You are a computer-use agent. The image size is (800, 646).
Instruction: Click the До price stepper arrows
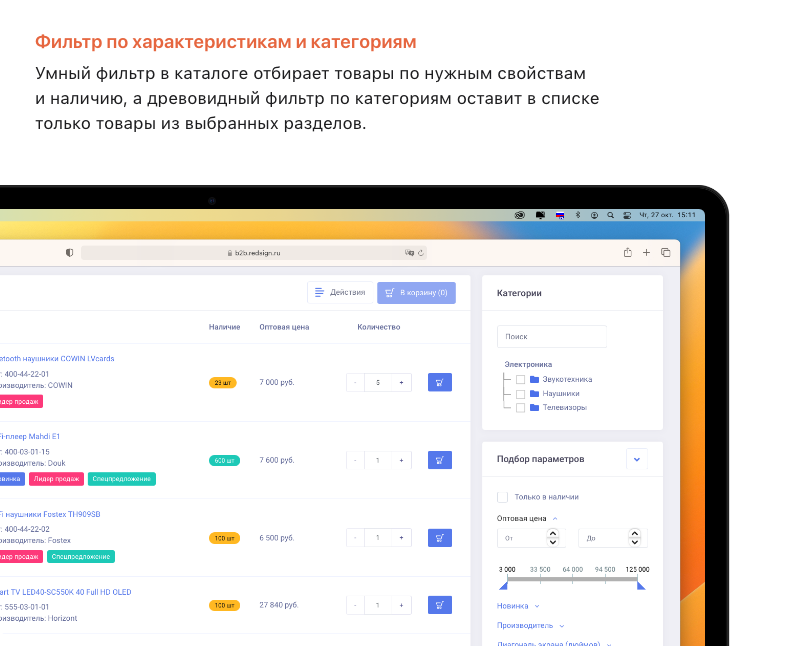click(634, 537)
